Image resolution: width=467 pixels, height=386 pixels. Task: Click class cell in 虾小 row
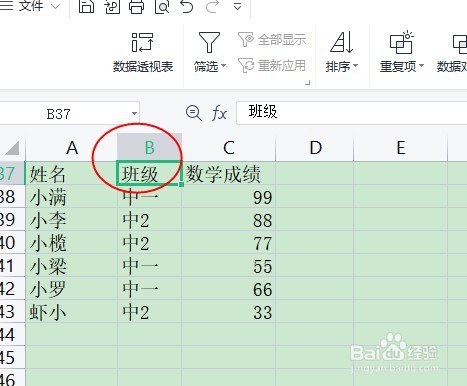click(x=149, y=312)
